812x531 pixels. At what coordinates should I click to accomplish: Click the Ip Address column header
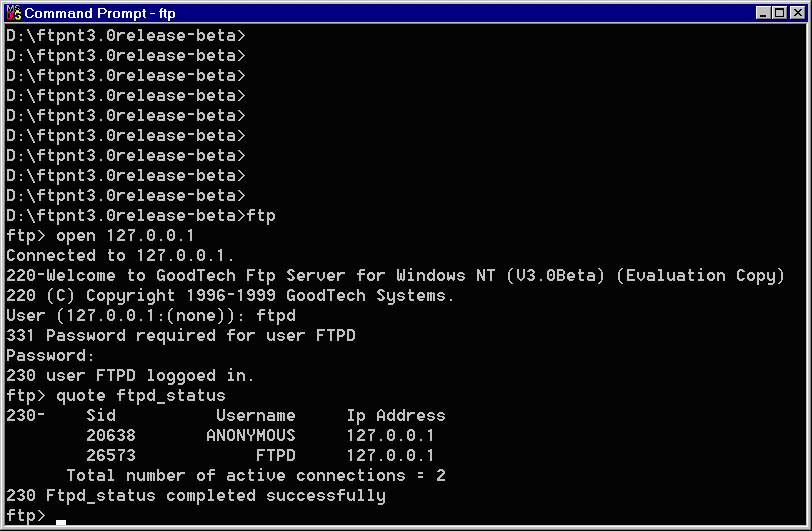coord(396,416)
